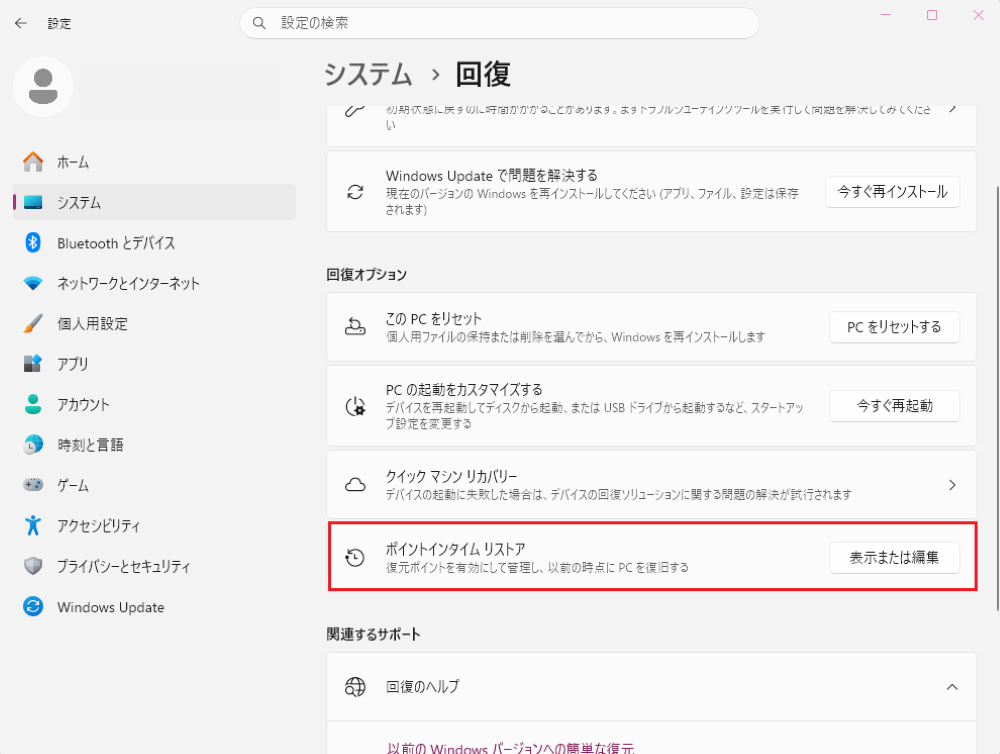
Task: Click the 個人用設定 paintbrush icon
Action: coord(33,323)
